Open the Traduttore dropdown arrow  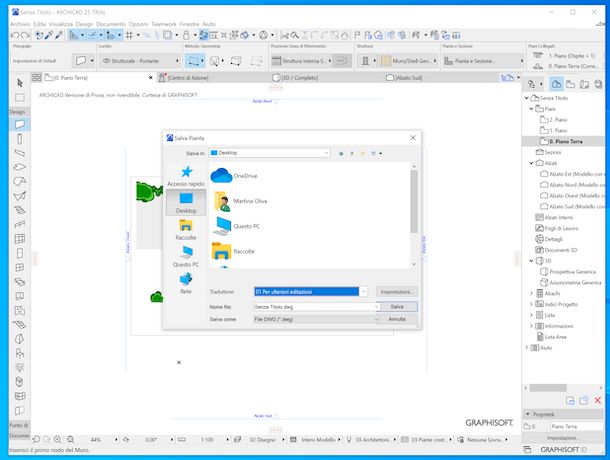(x=363, y=291)
